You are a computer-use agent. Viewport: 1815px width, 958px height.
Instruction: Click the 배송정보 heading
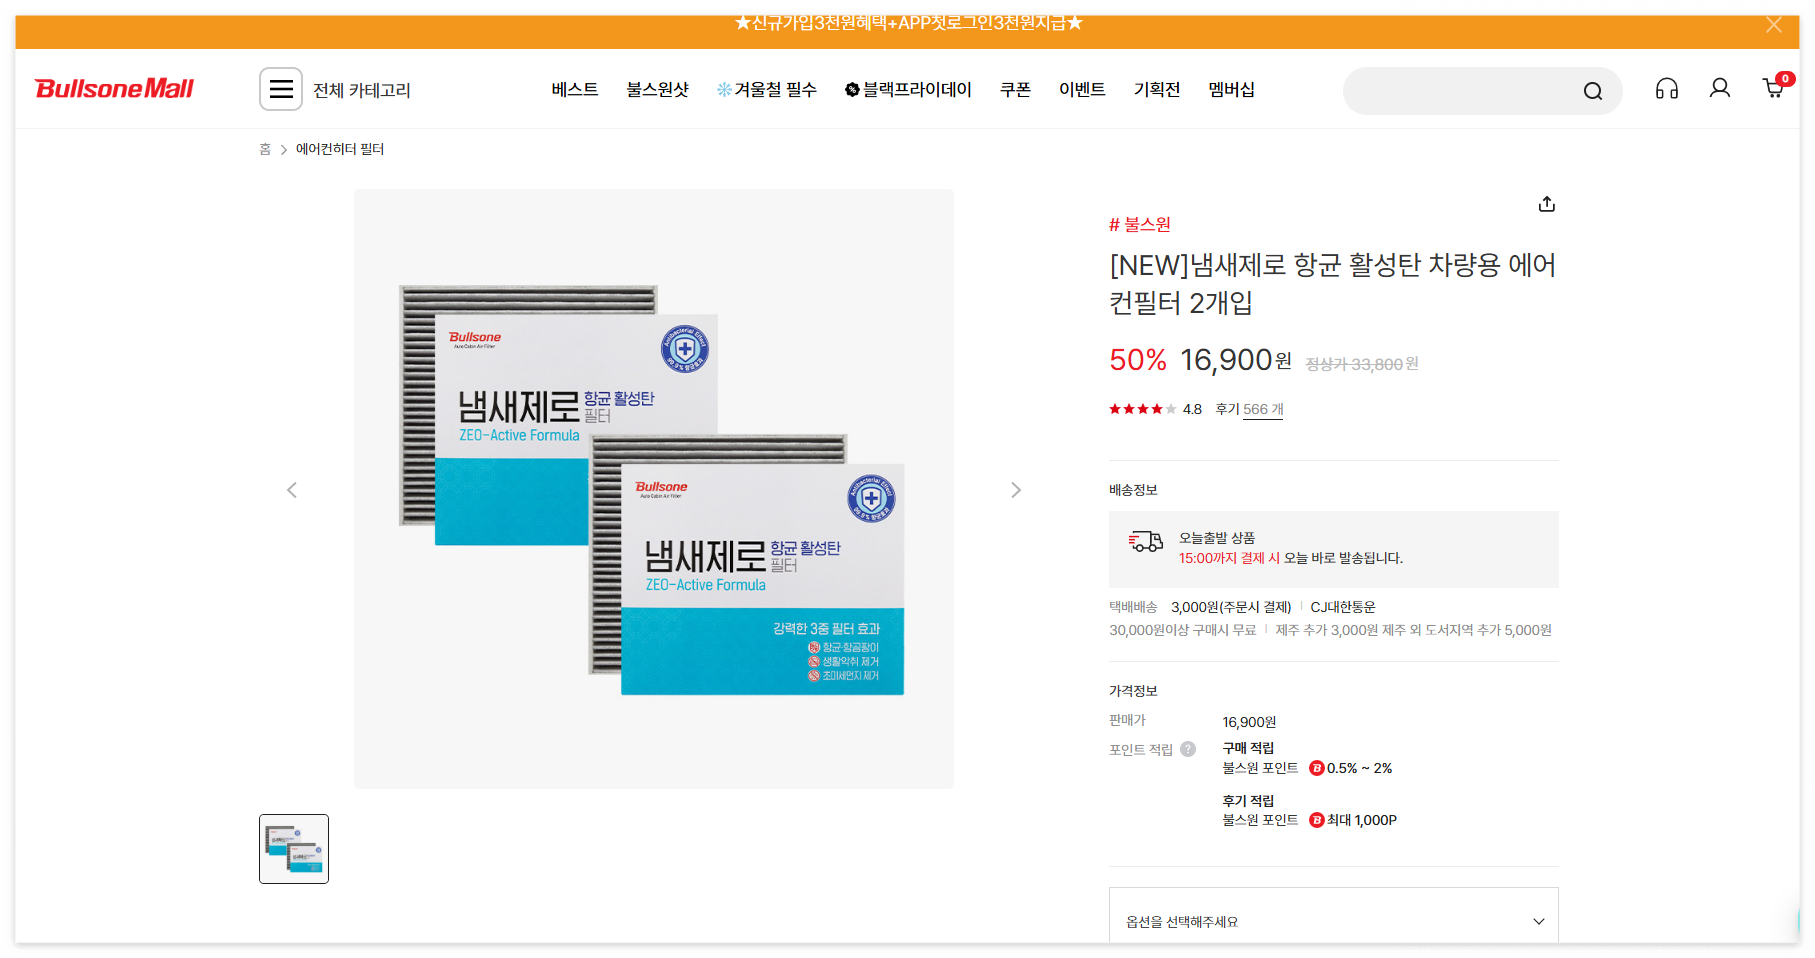coord(1133,490)
